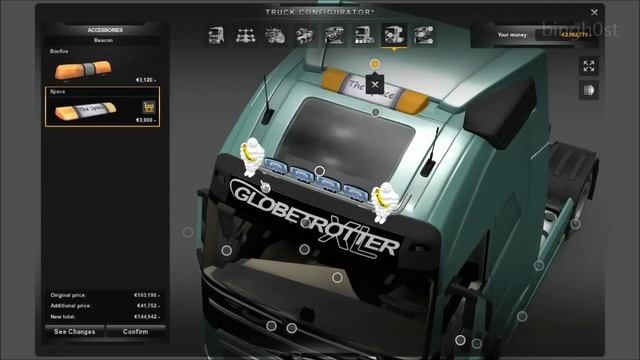Select the windshield slot node on the driver's side
The width and height of the screenshot is (640, 360).
click(227, 250)
